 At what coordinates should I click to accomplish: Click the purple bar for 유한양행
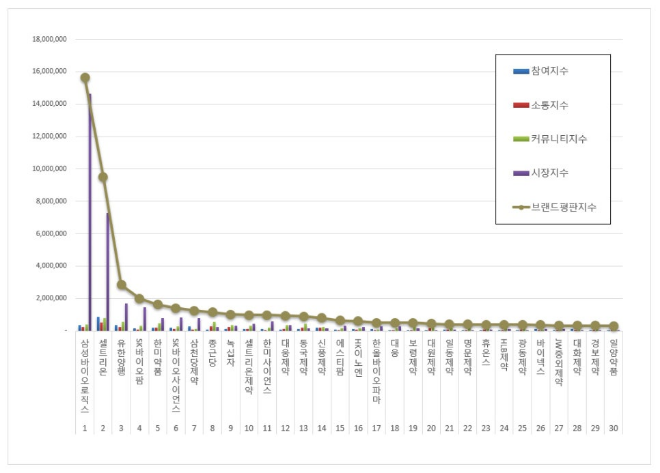[x=126, y=317]
